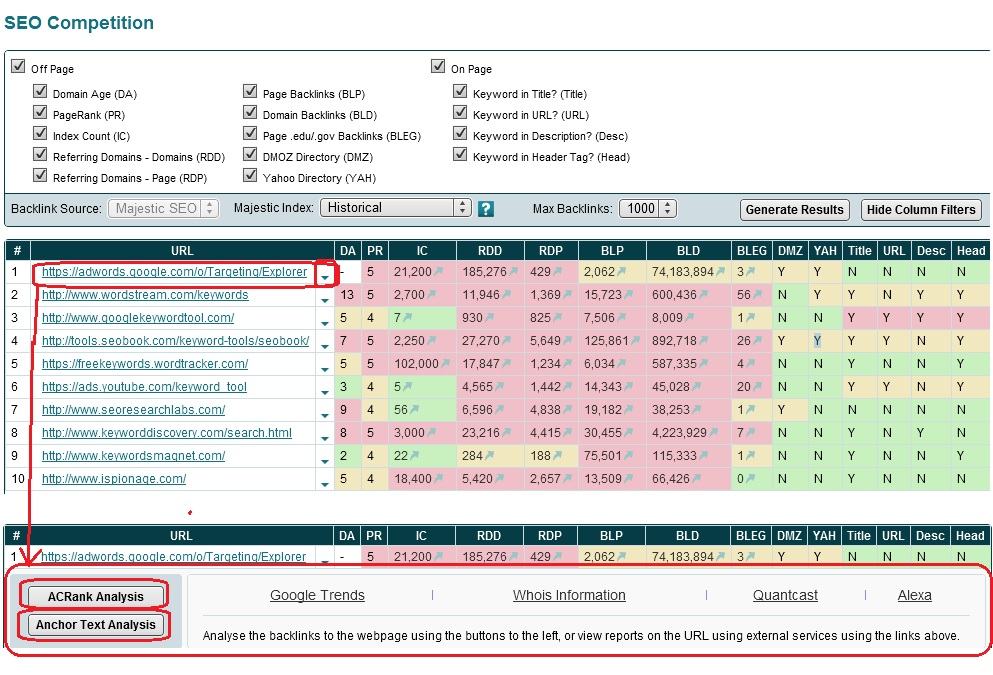
Task: Open the Backlink Source dropdown
Action: (163, 208)
